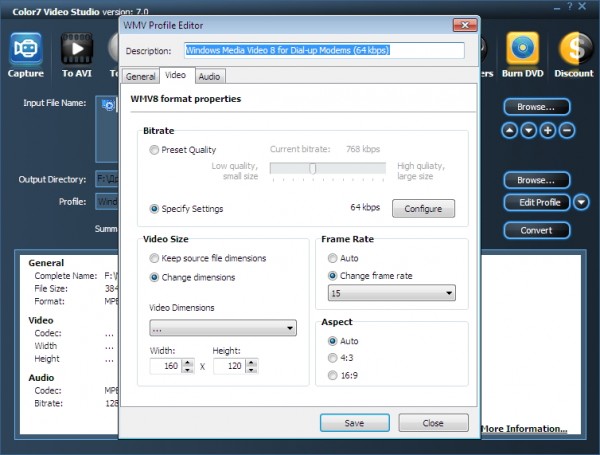This screenshot has height=455, width=600.
Task: Open the Capture tool icon
Action: (26, 49)
